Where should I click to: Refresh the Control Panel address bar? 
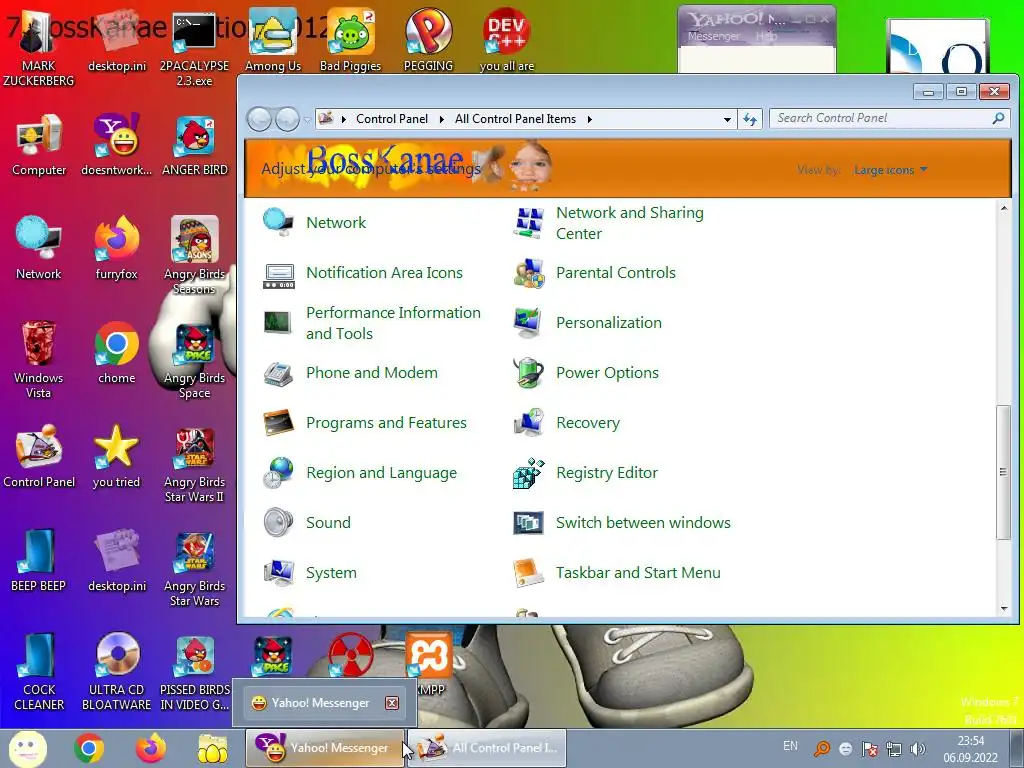tap(750, 120)
